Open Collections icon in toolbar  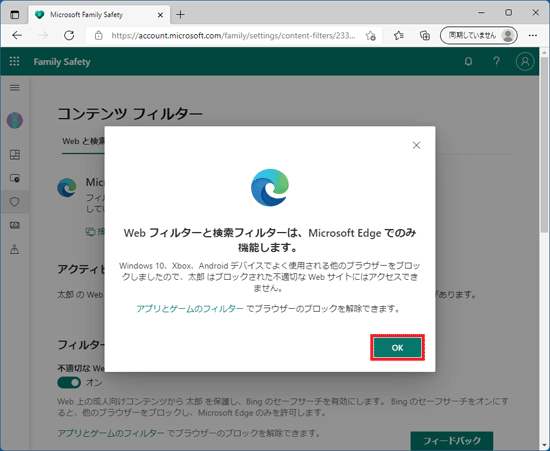click(x=425, y=35)
